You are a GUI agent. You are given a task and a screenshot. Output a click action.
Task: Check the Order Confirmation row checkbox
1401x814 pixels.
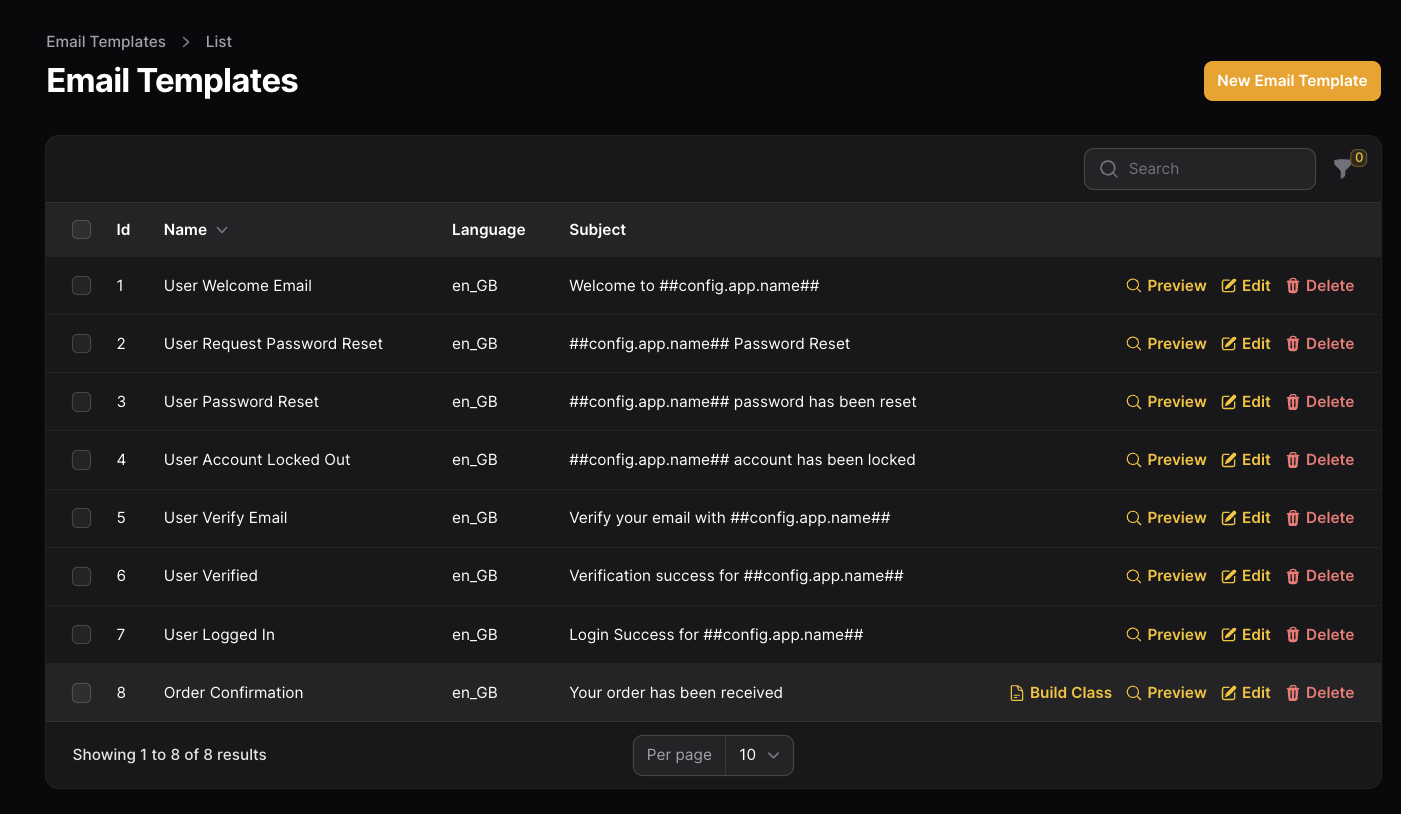click(x=82, y=693)
